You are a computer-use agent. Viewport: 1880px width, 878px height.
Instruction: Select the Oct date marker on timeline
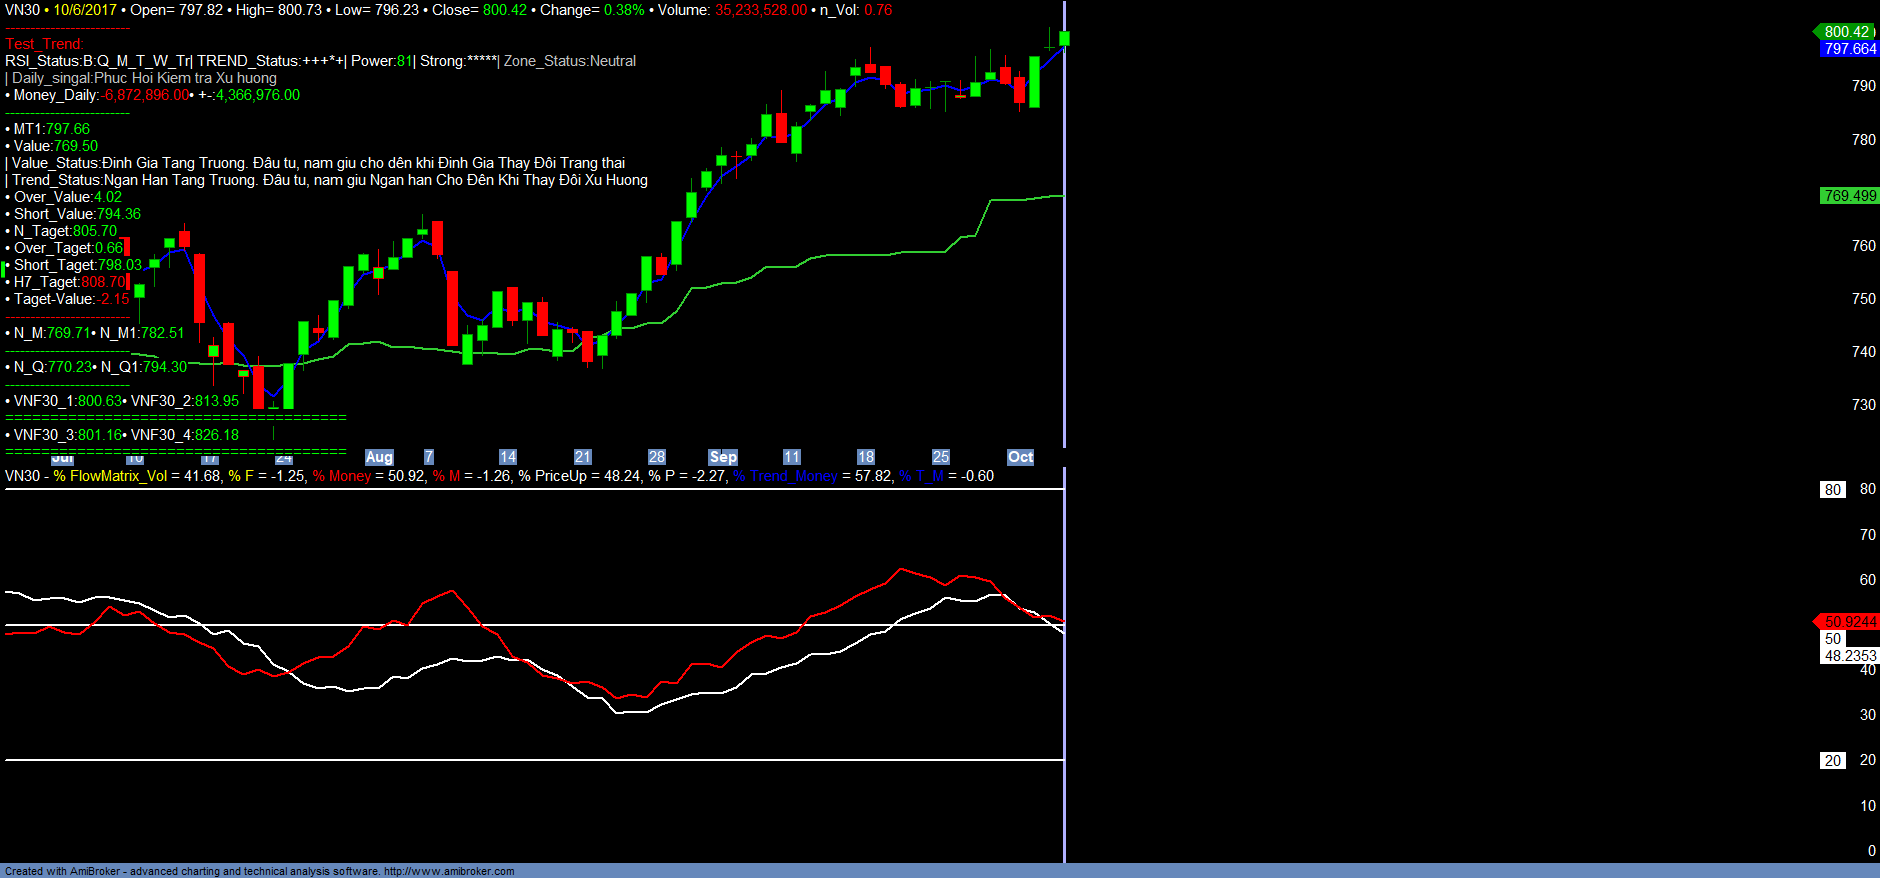tap(1020, 457)
